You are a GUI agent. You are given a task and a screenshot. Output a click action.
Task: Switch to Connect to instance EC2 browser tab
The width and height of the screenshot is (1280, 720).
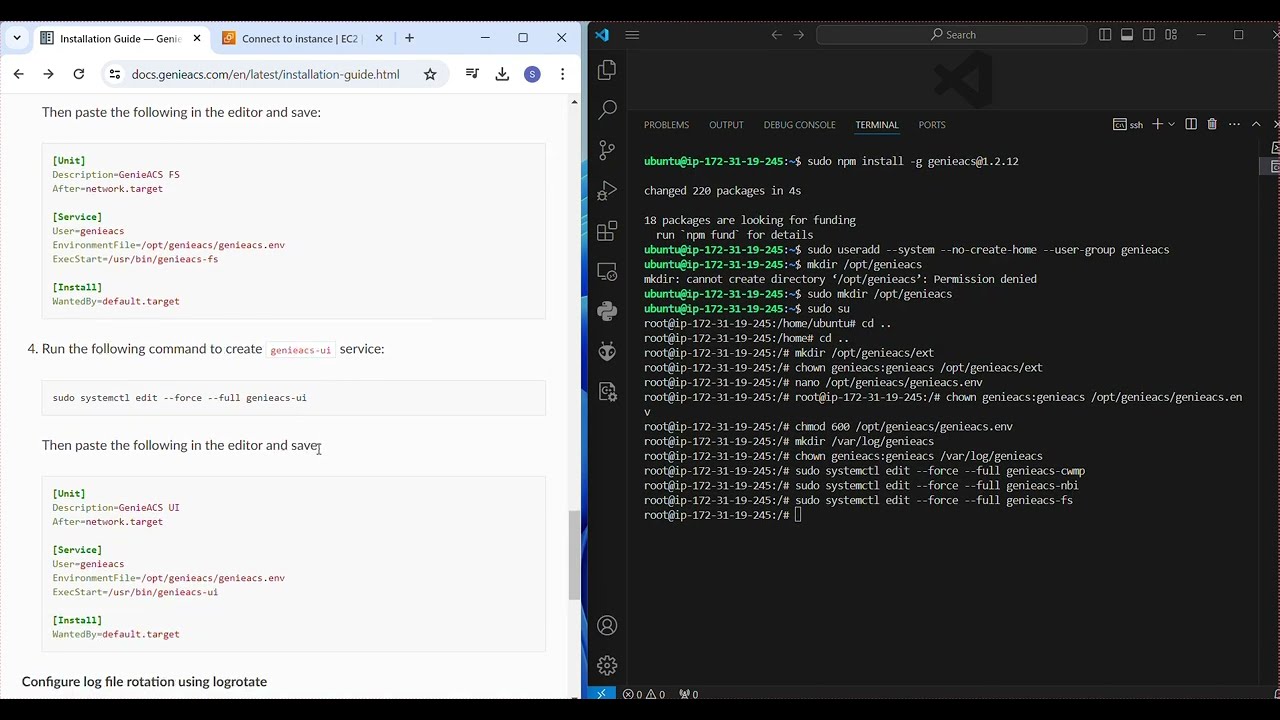click(300, 39)
